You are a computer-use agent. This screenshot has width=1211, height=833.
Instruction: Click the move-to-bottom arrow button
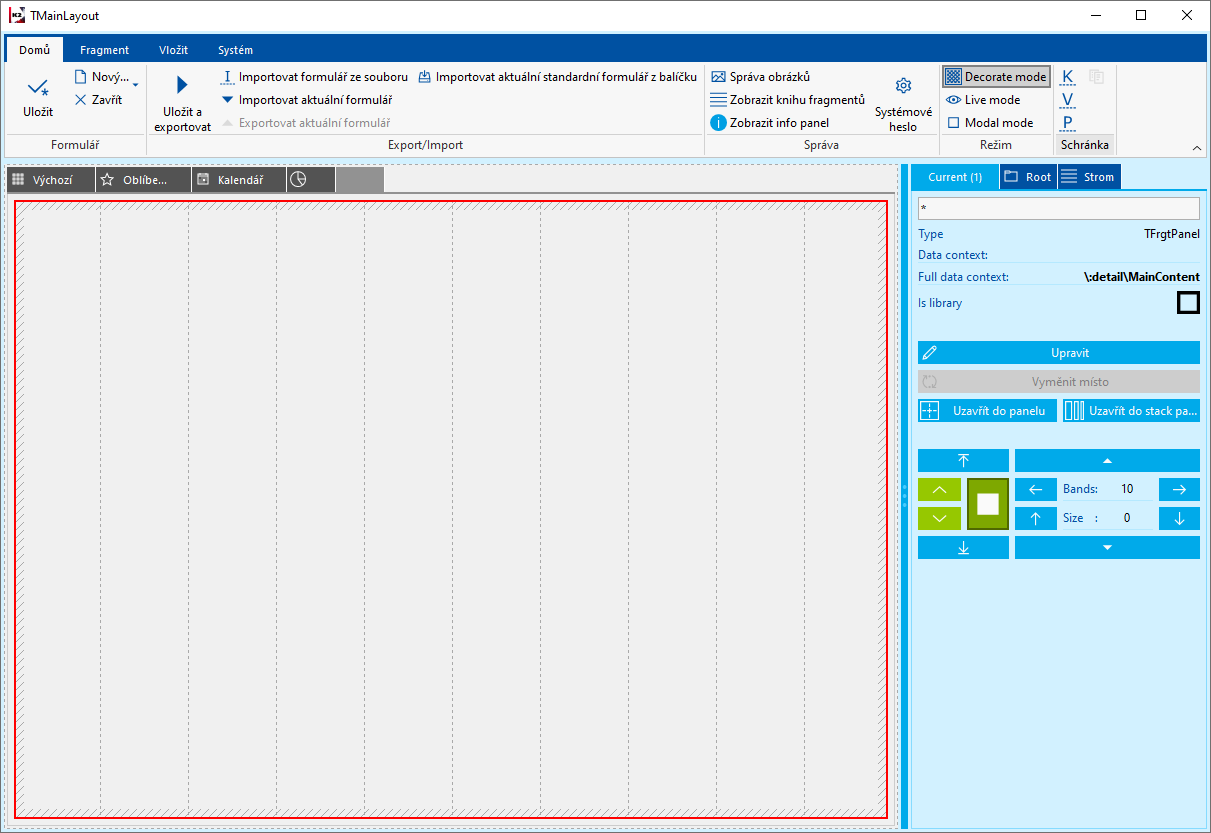point(963,548)
